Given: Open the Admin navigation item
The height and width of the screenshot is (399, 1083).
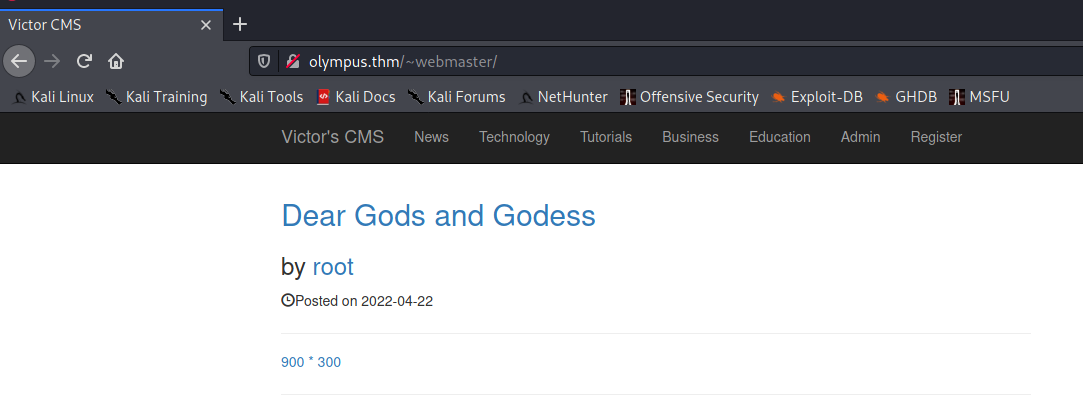Looking at the screenshot, I should pos(861,137).
